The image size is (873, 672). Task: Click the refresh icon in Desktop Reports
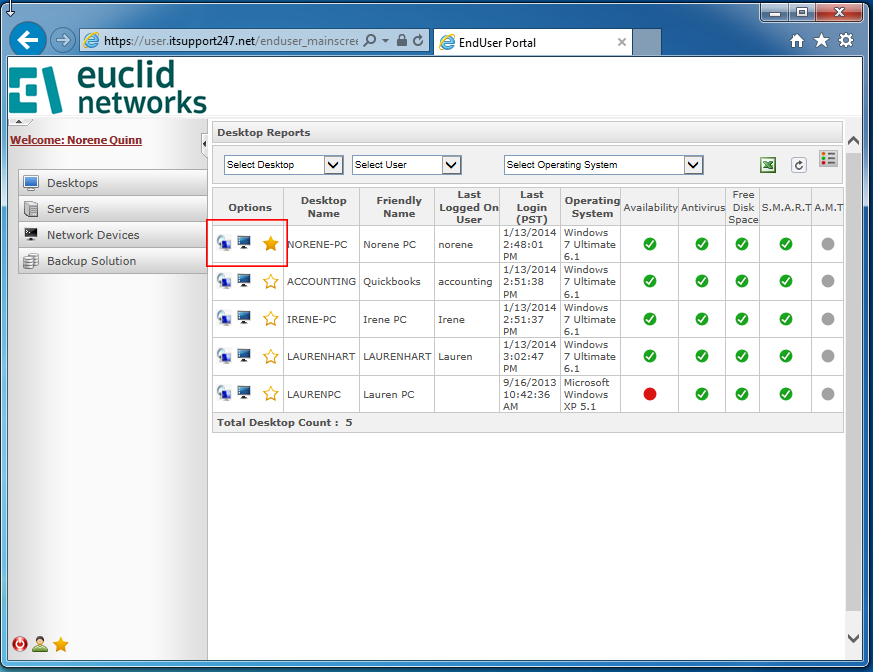(x=798, y=165)
